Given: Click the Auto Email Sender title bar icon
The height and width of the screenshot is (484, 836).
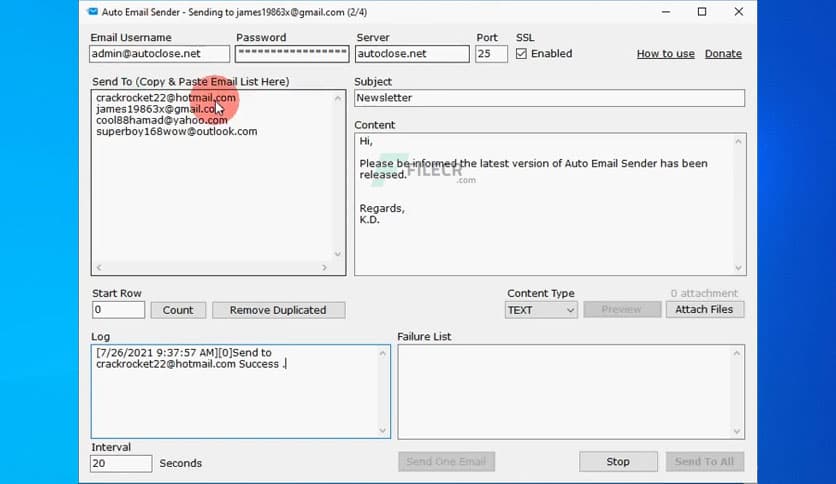Looking at the screenshot, I should click(x=93, y=12).
